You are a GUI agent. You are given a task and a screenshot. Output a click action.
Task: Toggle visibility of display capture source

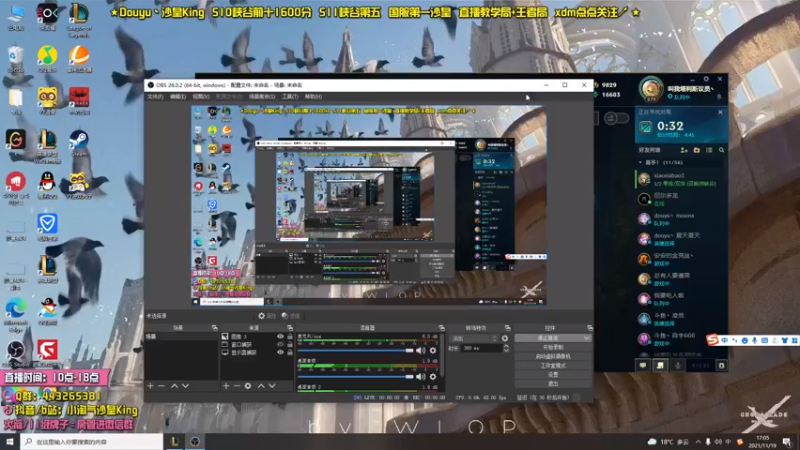tap(280, 353)
